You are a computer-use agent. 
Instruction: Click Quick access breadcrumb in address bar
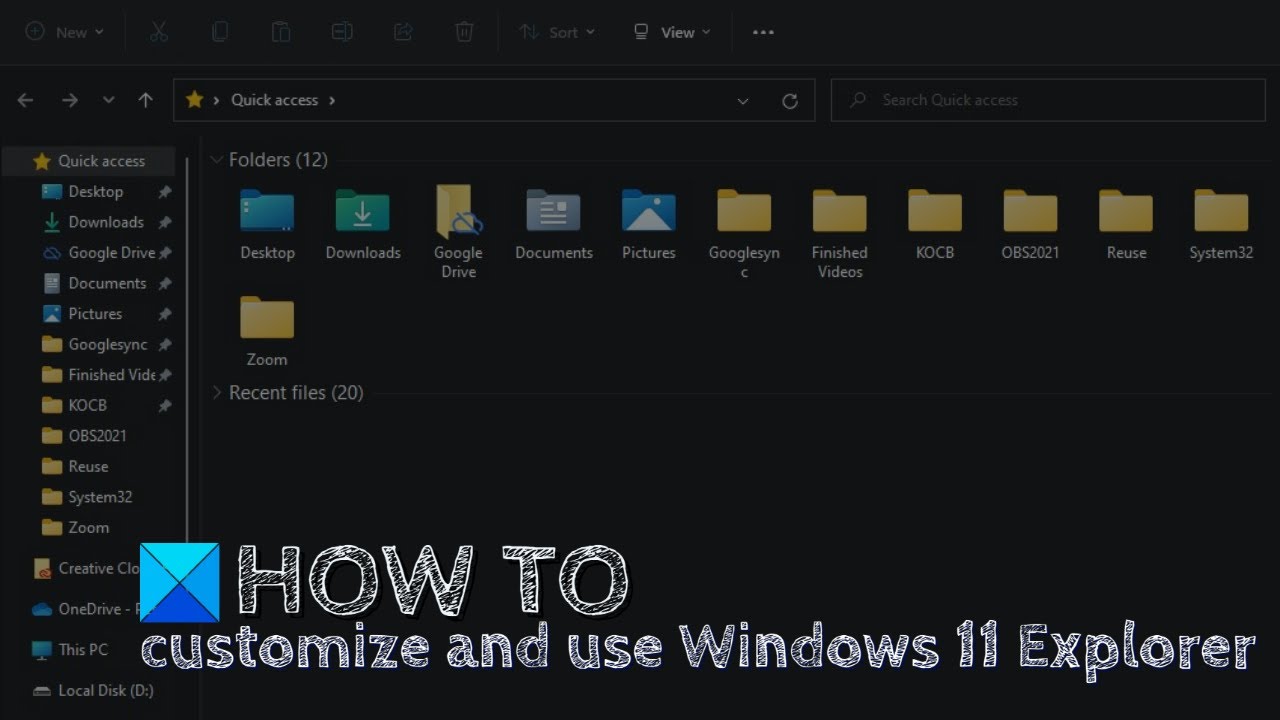click(274, 100)
